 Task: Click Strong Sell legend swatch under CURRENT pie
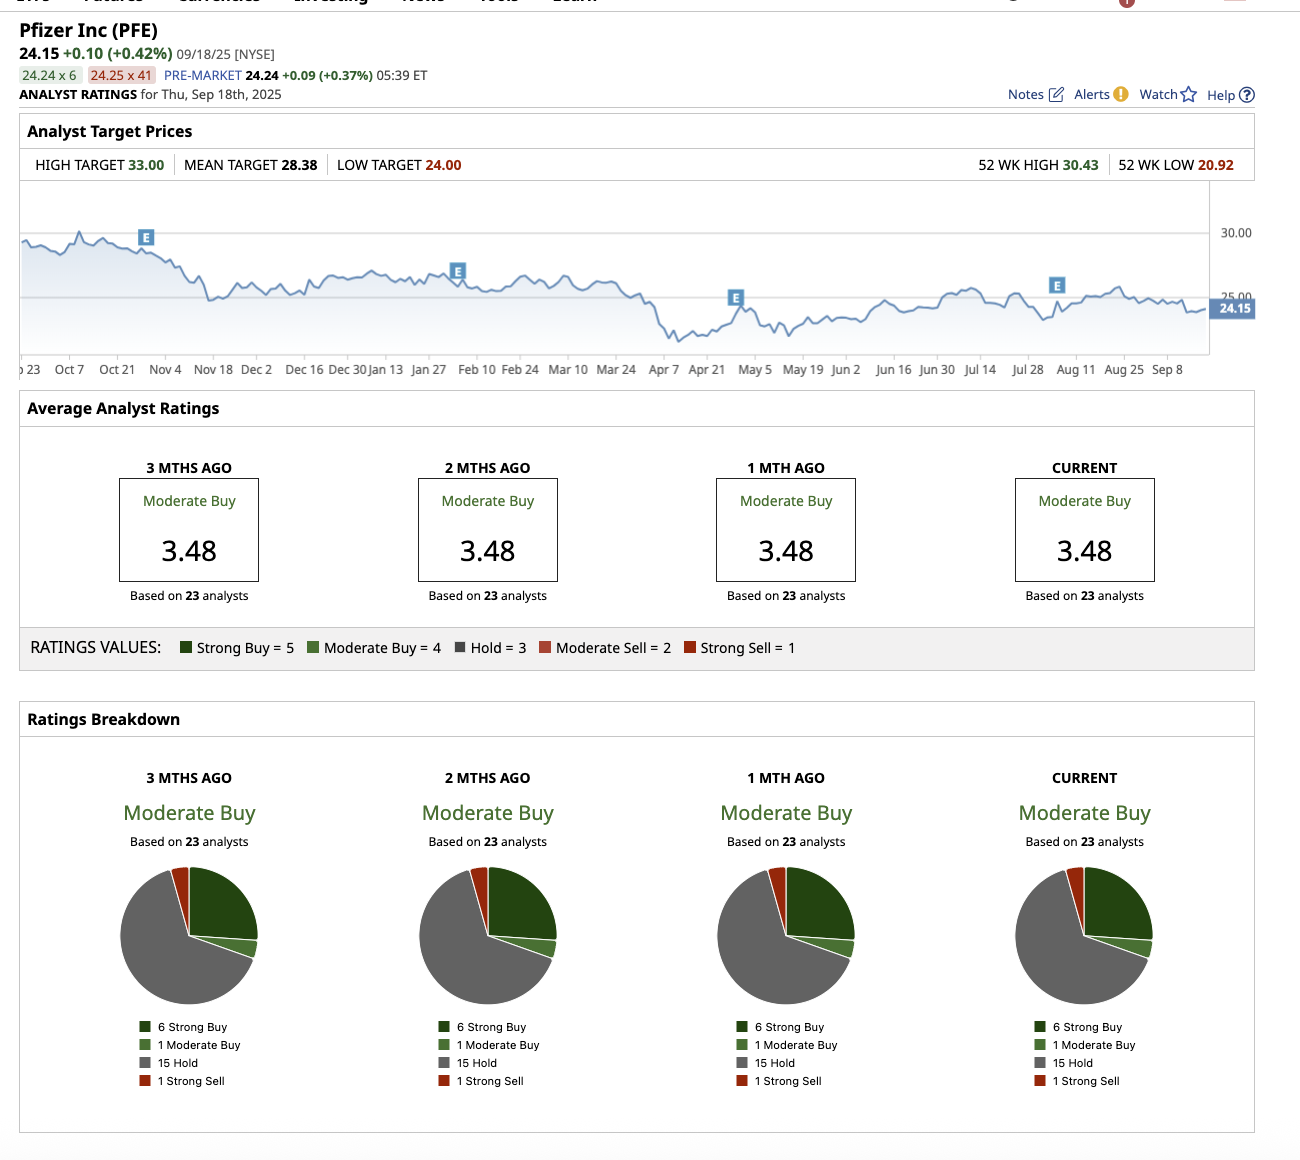click(x=1041, y=1081)
